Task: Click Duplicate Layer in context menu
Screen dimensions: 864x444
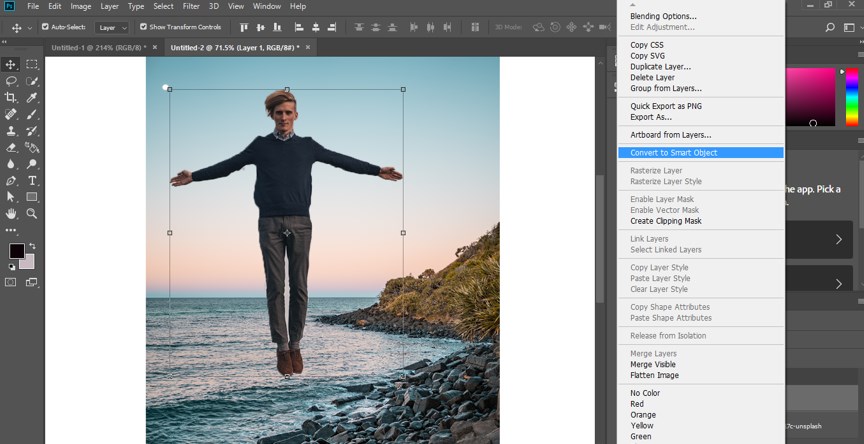Action: coord(660,67)
